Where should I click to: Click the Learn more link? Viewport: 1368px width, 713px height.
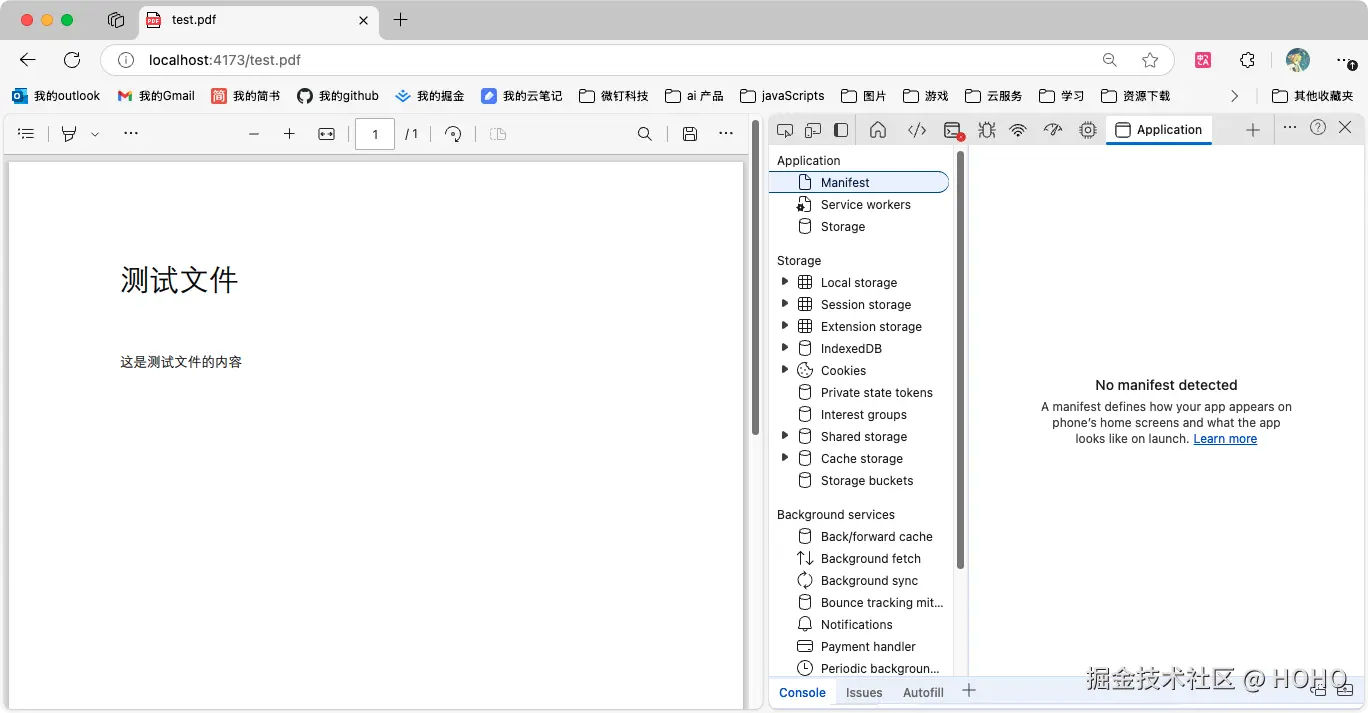point(1225,439)
